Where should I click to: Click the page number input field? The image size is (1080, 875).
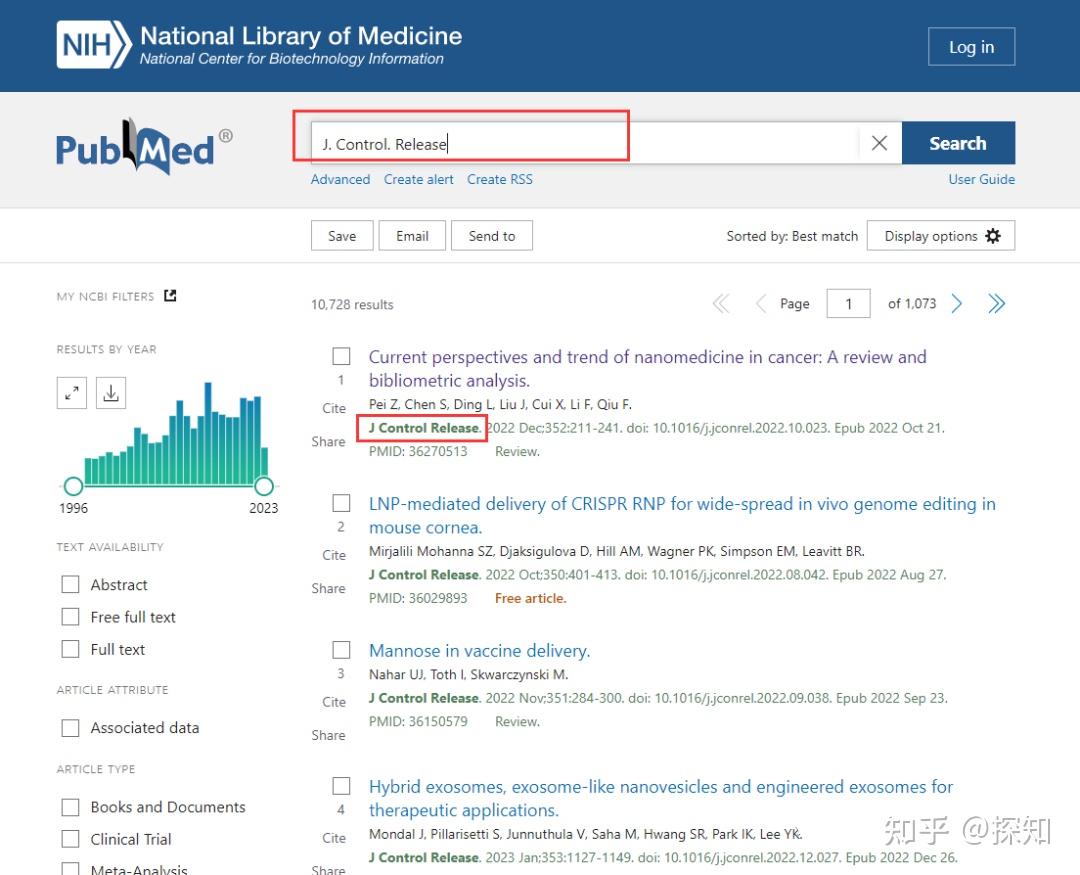tap(849, 304)
